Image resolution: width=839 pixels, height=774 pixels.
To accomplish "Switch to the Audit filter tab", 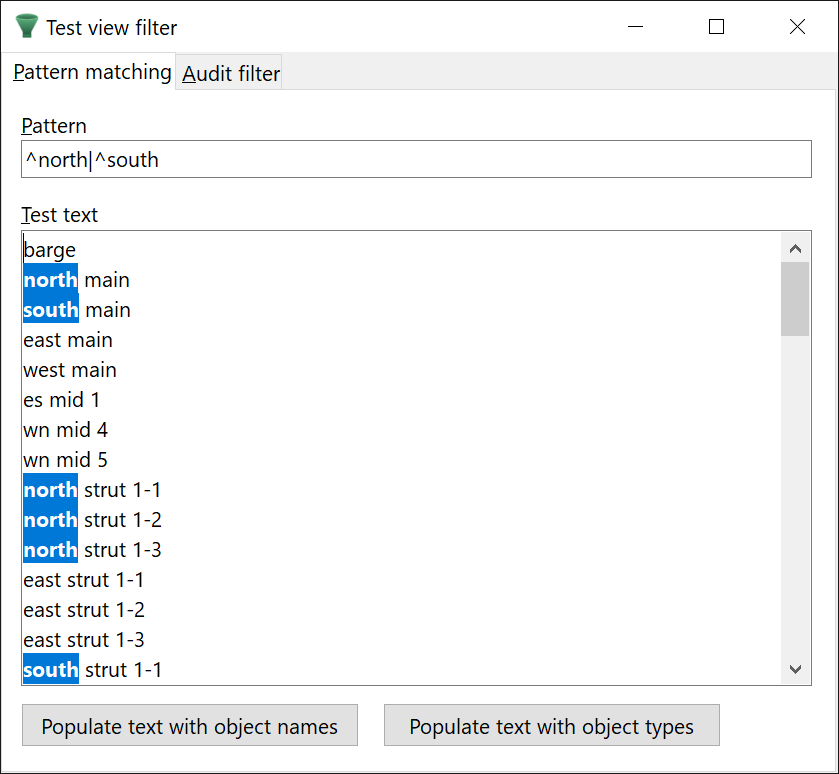I will coord(231,74).
